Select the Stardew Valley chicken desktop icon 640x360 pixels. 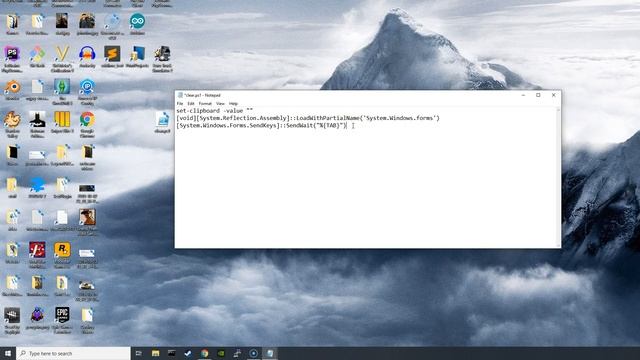[x=12, y=124]
